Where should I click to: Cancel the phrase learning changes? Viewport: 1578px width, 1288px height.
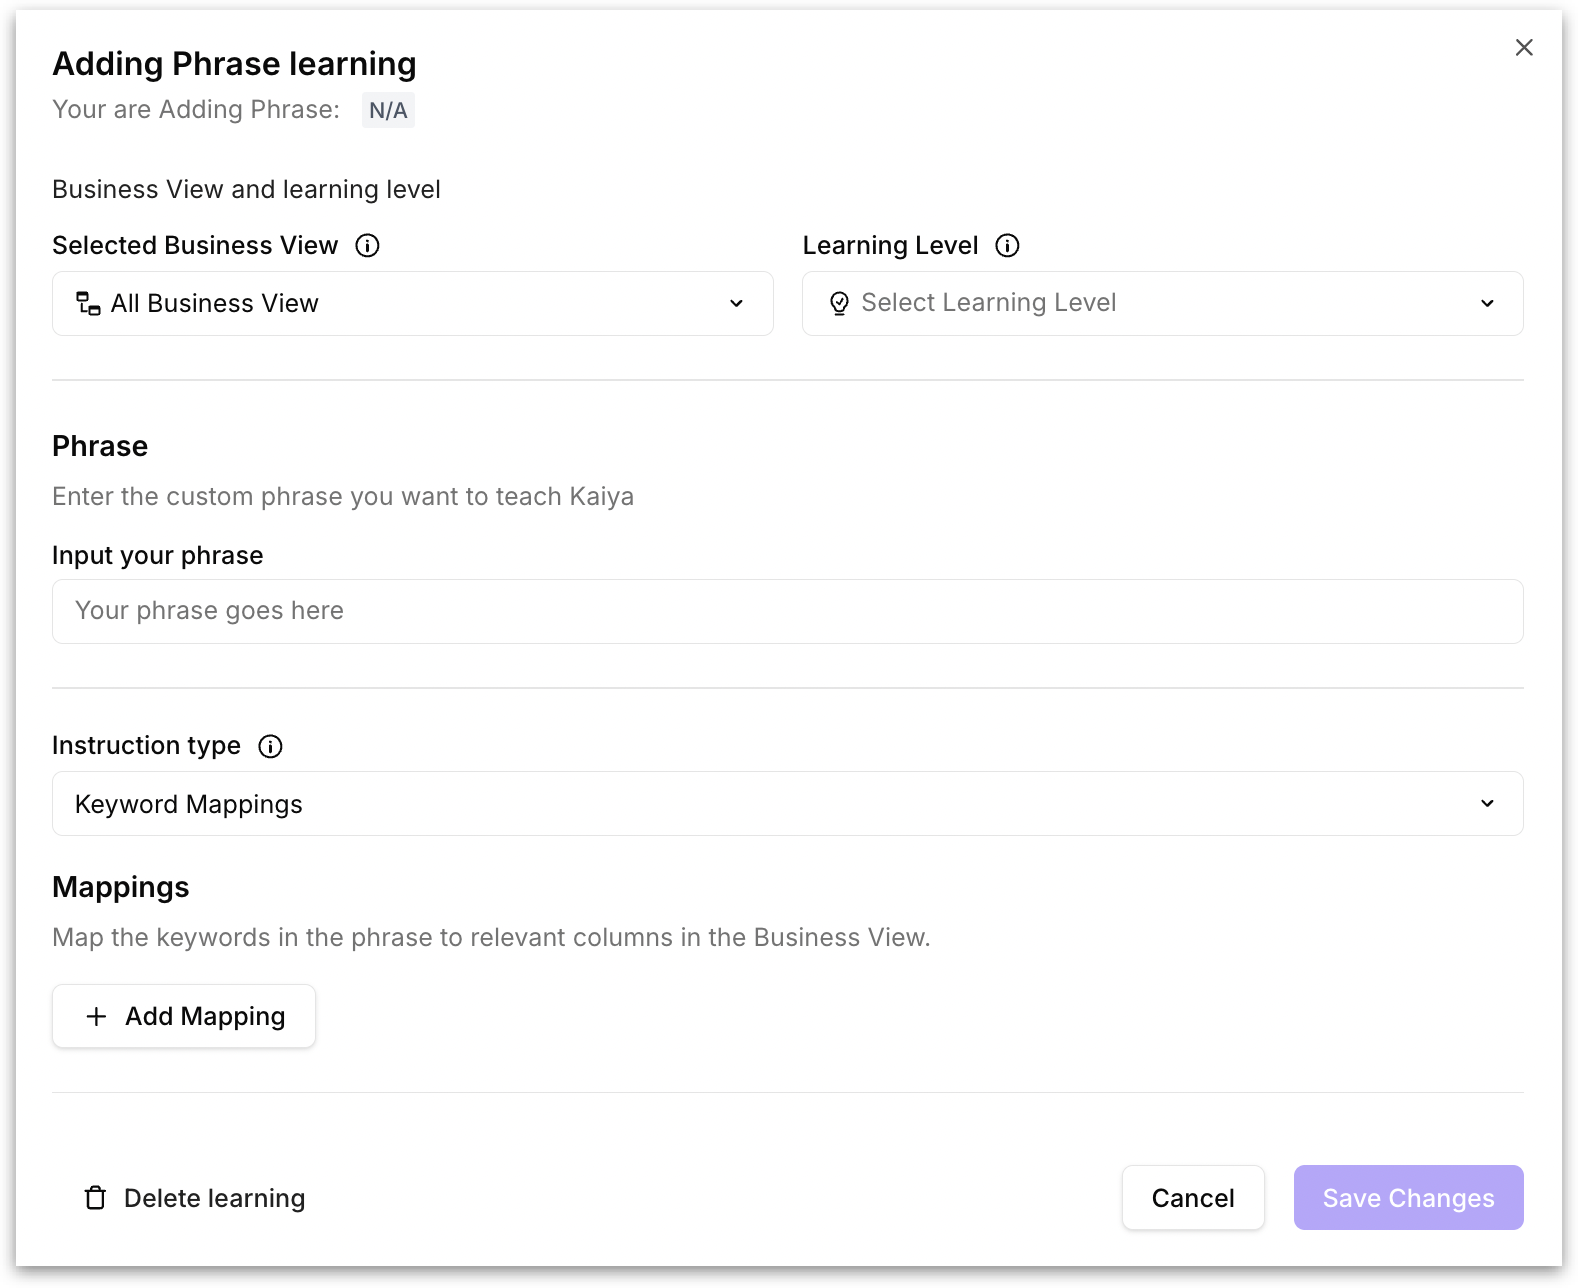pyautogui.click(x=1192, y=1198)
